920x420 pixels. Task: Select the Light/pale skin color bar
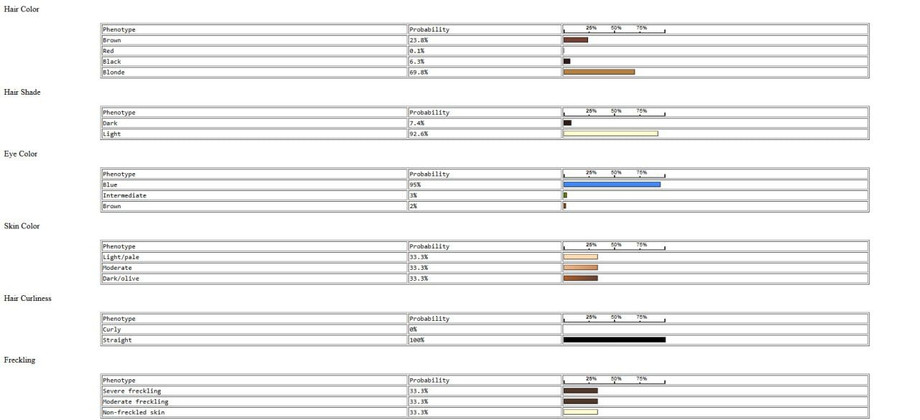point(580,257)
